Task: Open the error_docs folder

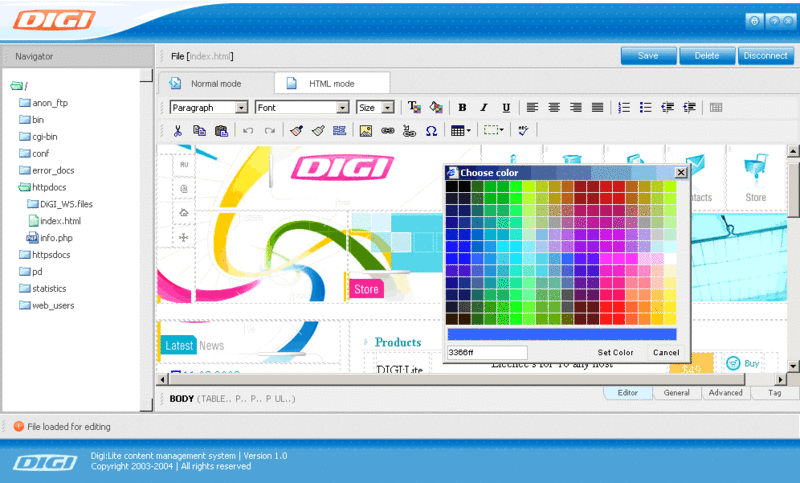Action: pyautogui.click(x=46, y=170)
